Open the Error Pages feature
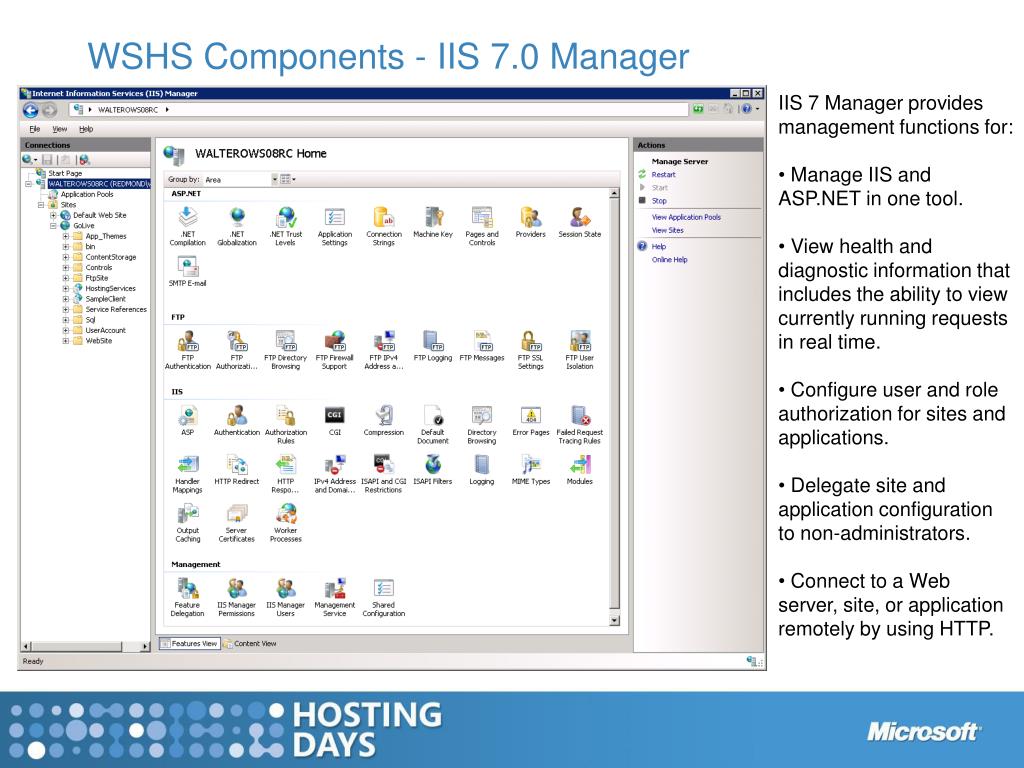Image resolution: width=1024 pixels, height=768 pixels. pos(530,420)
